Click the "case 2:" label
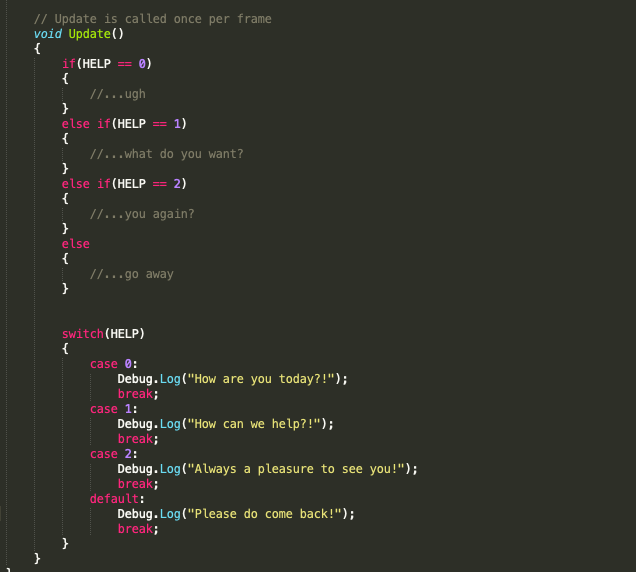 [x=114, y=454]
